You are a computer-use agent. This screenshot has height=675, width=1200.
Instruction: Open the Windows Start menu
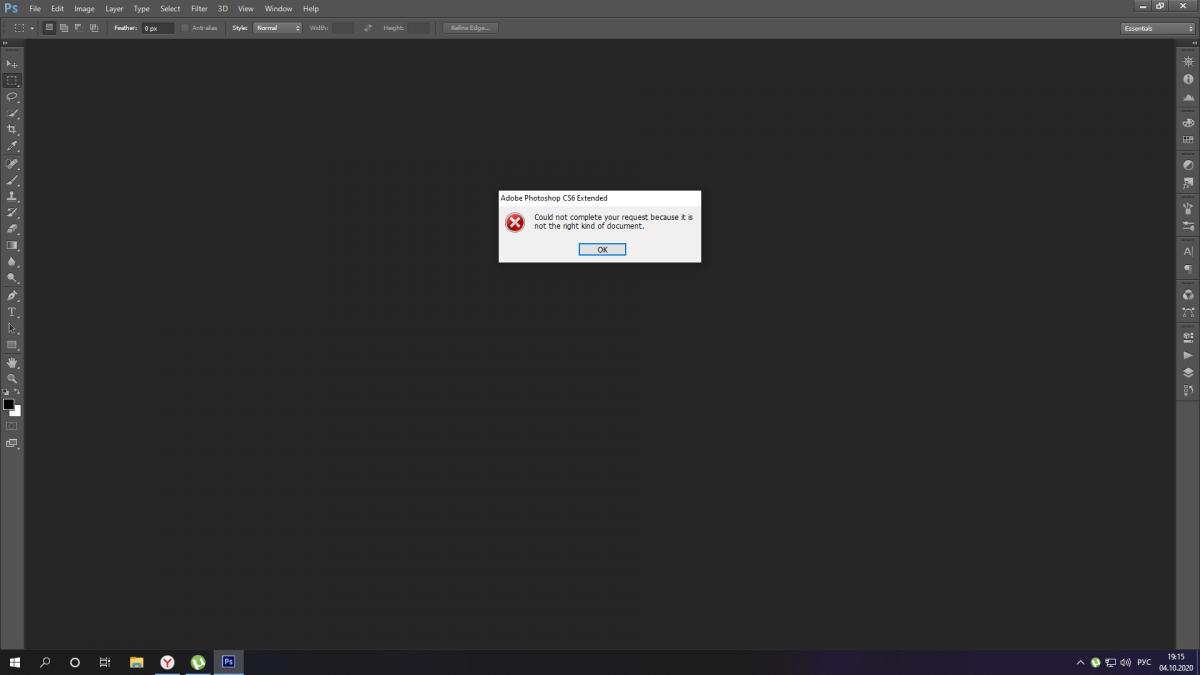point(15,662)
